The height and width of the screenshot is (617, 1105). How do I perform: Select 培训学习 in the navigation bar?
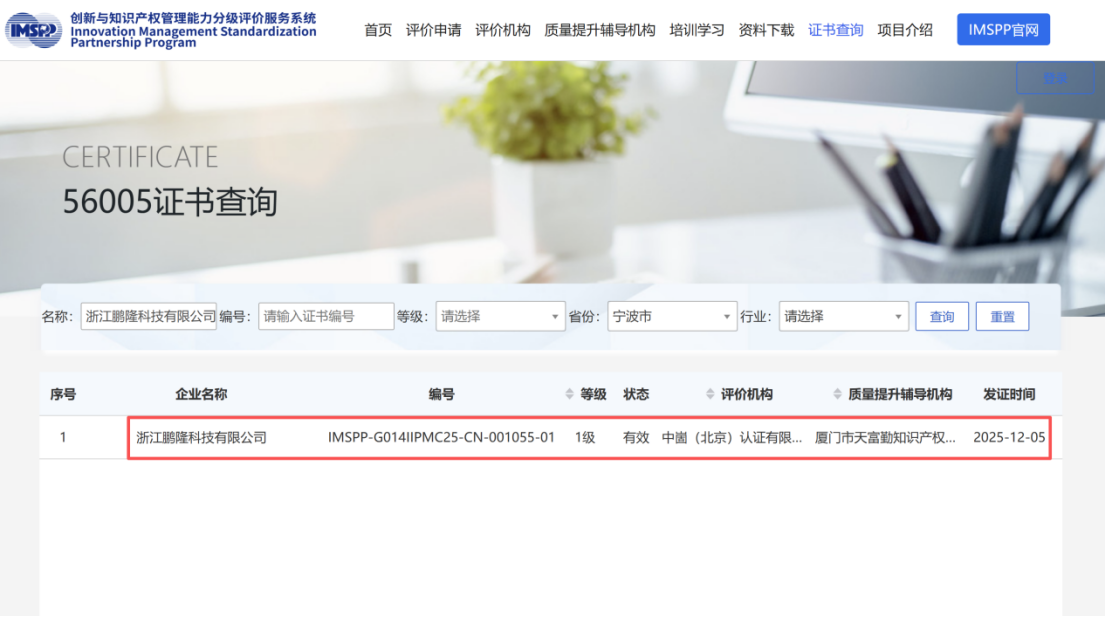[x=696, y=30]
